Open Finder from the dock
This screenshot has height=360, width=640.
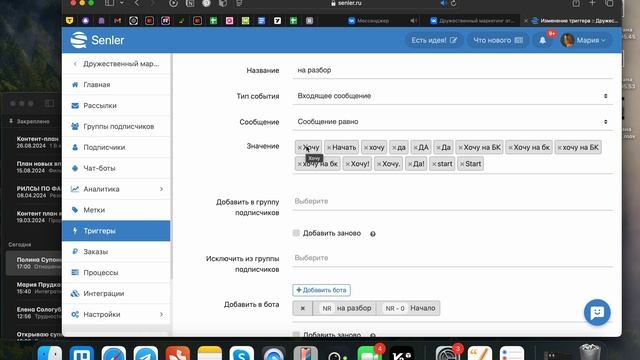(x=50, y=353)
